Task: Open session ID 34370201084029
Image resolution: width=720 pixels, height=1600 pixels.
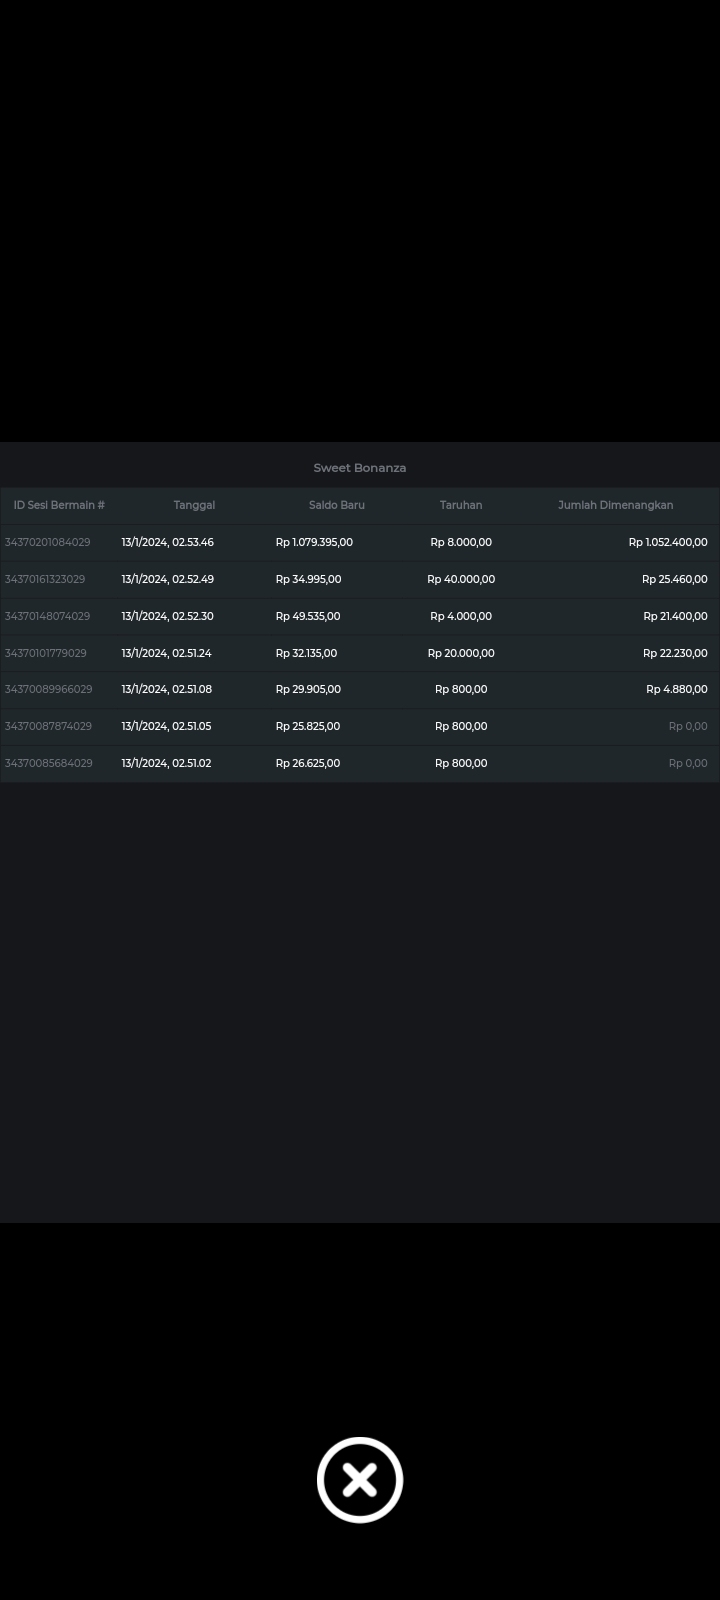Action: click(48, 542)
